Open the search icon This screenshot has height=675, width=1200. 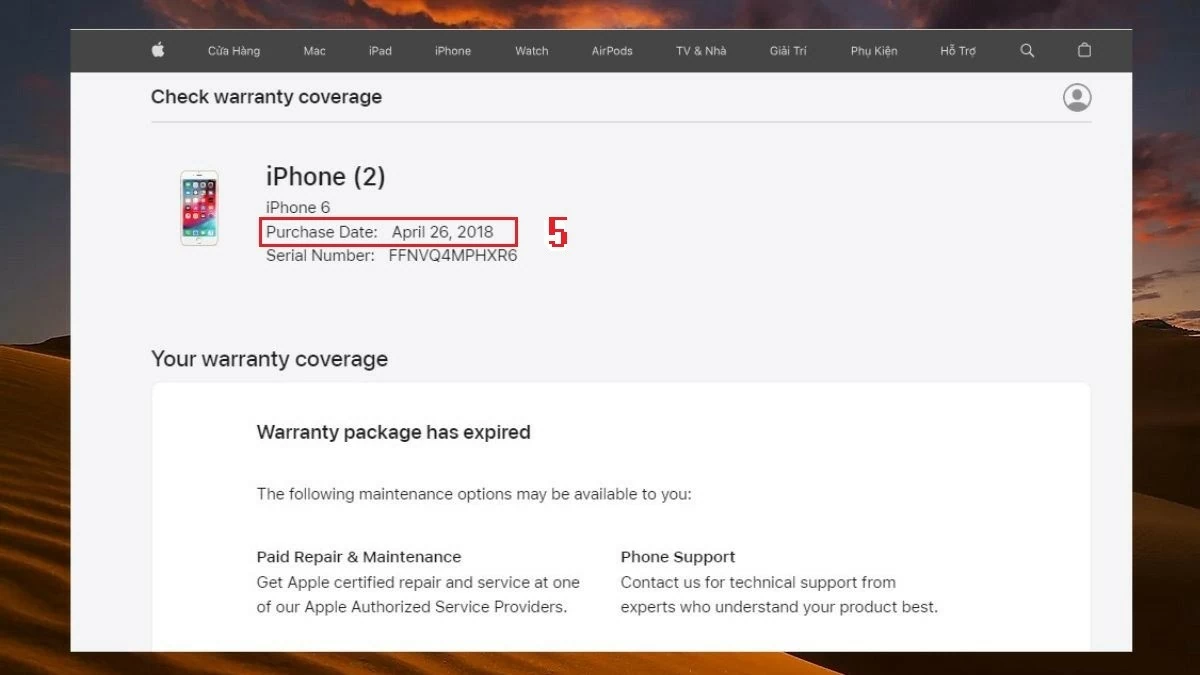(x=1026, y=50)
